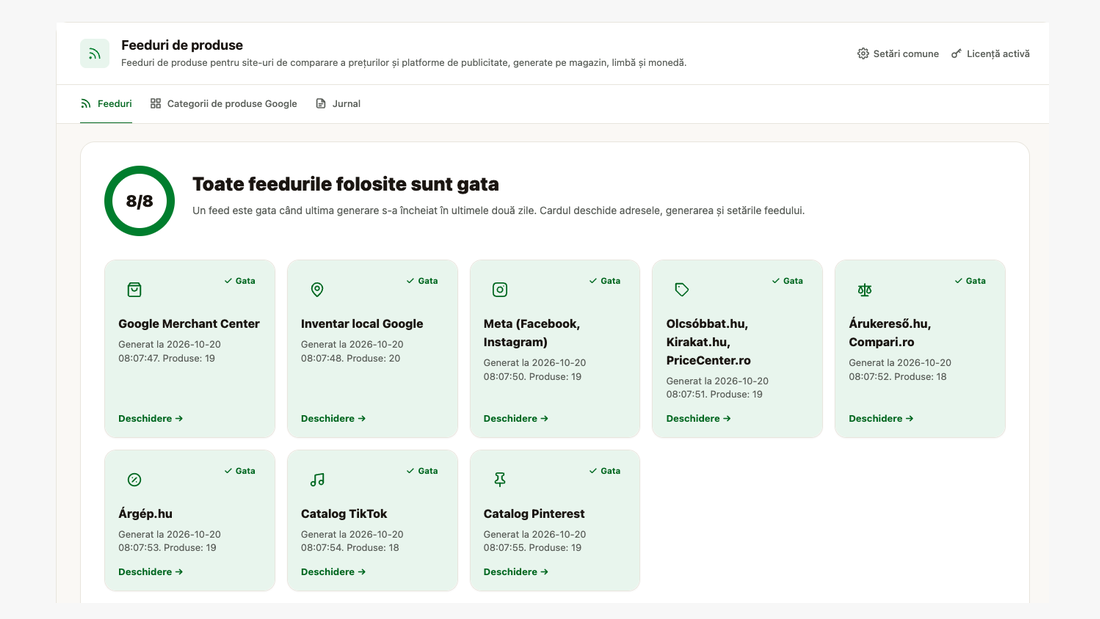The image size is (1100, 619).
Task: Open the Catalog TikTok feed via Deschidere
Action: point(333,572)
